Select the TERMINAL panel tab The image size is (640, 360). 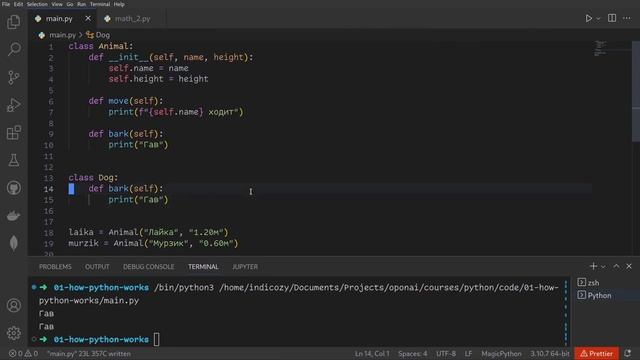pyautogui.click(x=203, y=267)
